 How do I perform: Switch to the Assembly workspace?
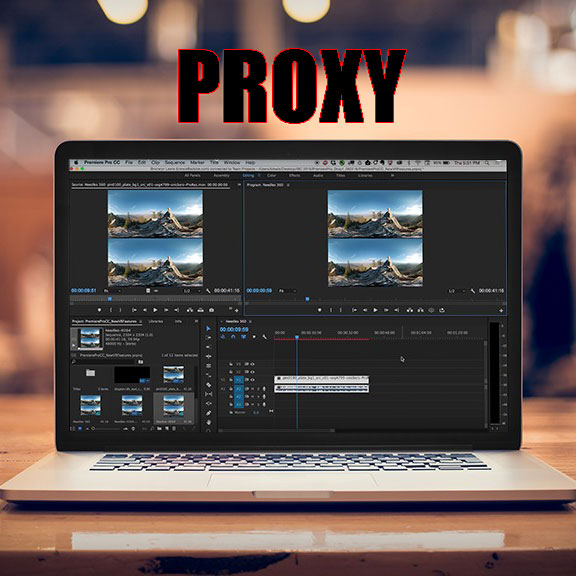coord(221,175)
